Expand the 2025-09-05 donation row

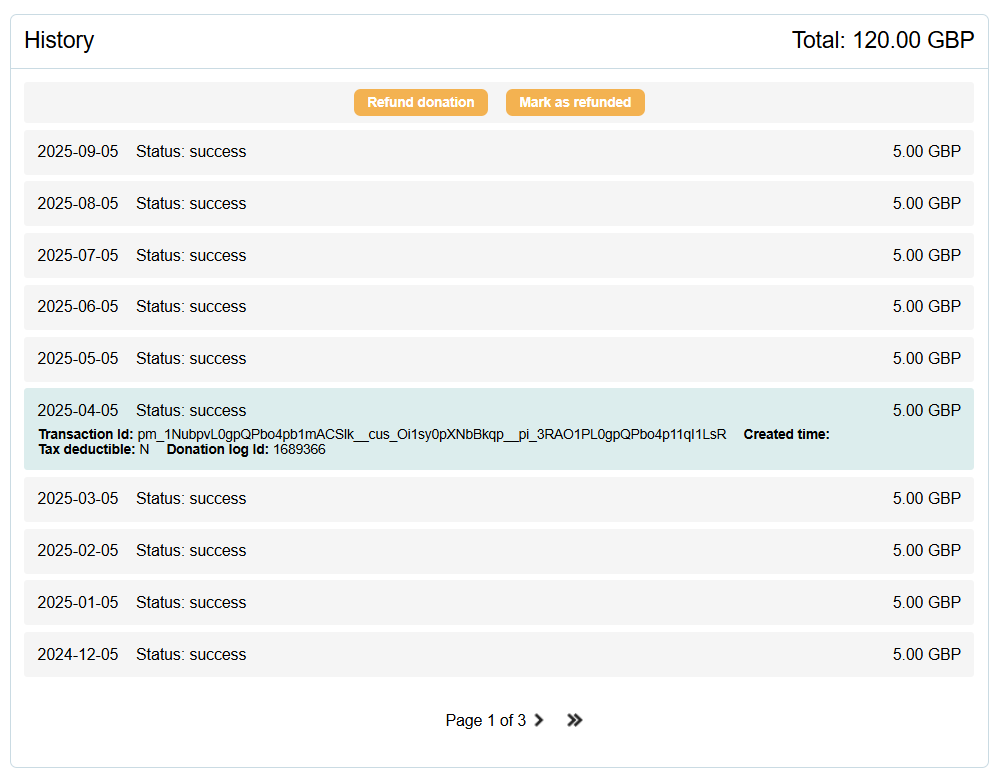click(x=498, y=152)
